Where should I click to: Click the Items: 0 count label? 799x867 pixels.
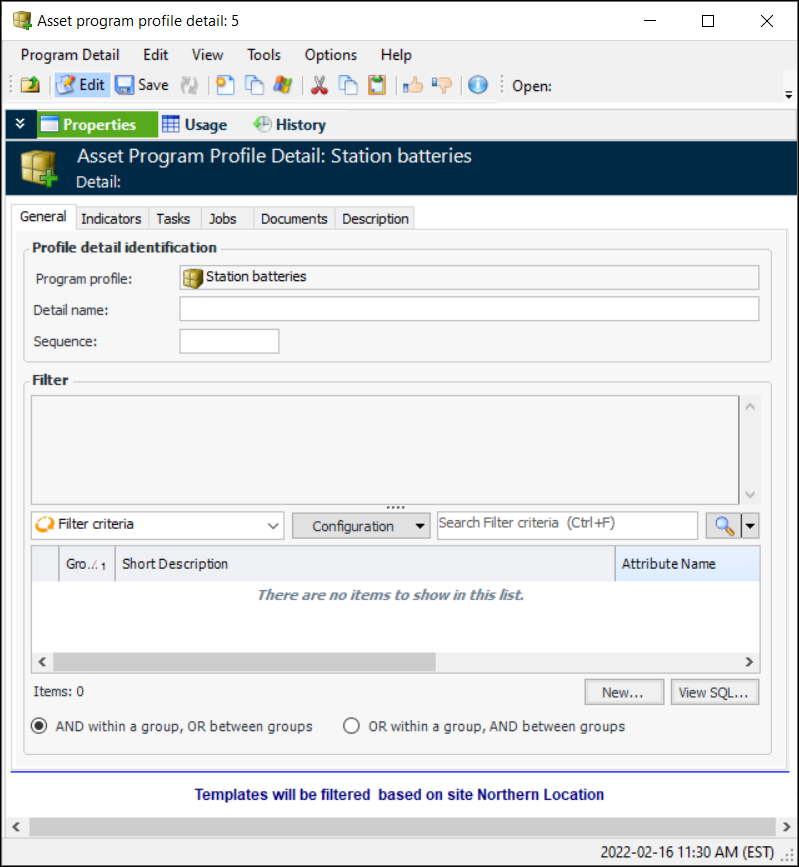59,692
